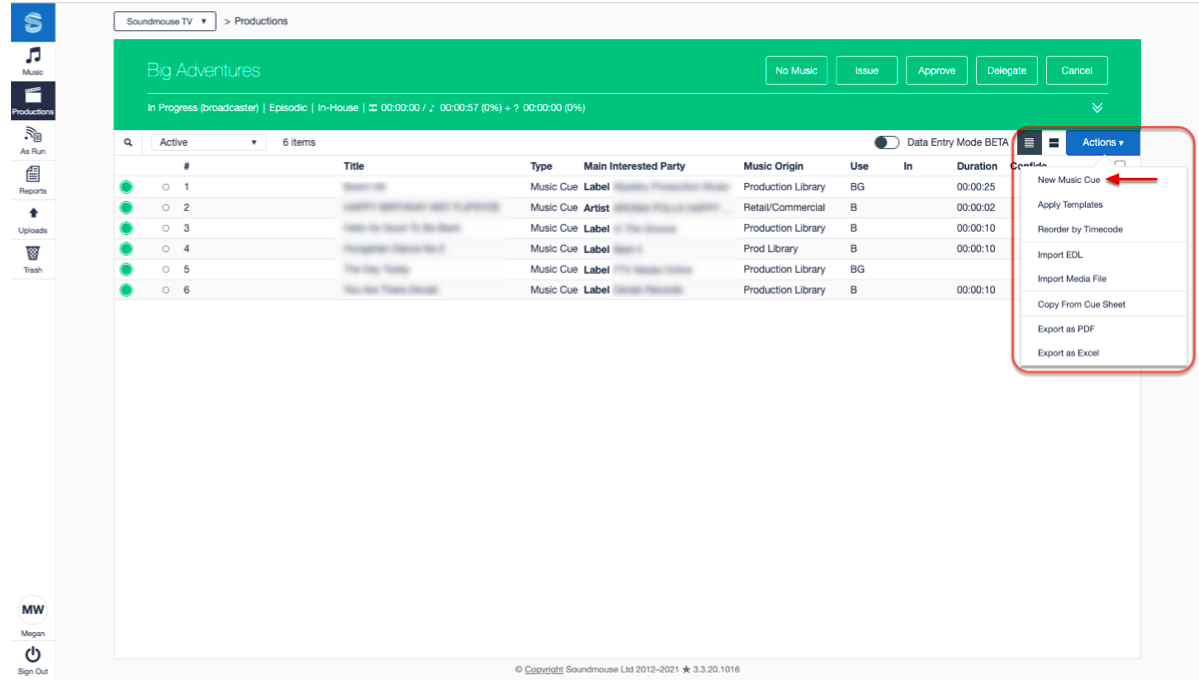Select radio button for cue 2
This screenshot has width=1199, height=680.
(165, 207)
